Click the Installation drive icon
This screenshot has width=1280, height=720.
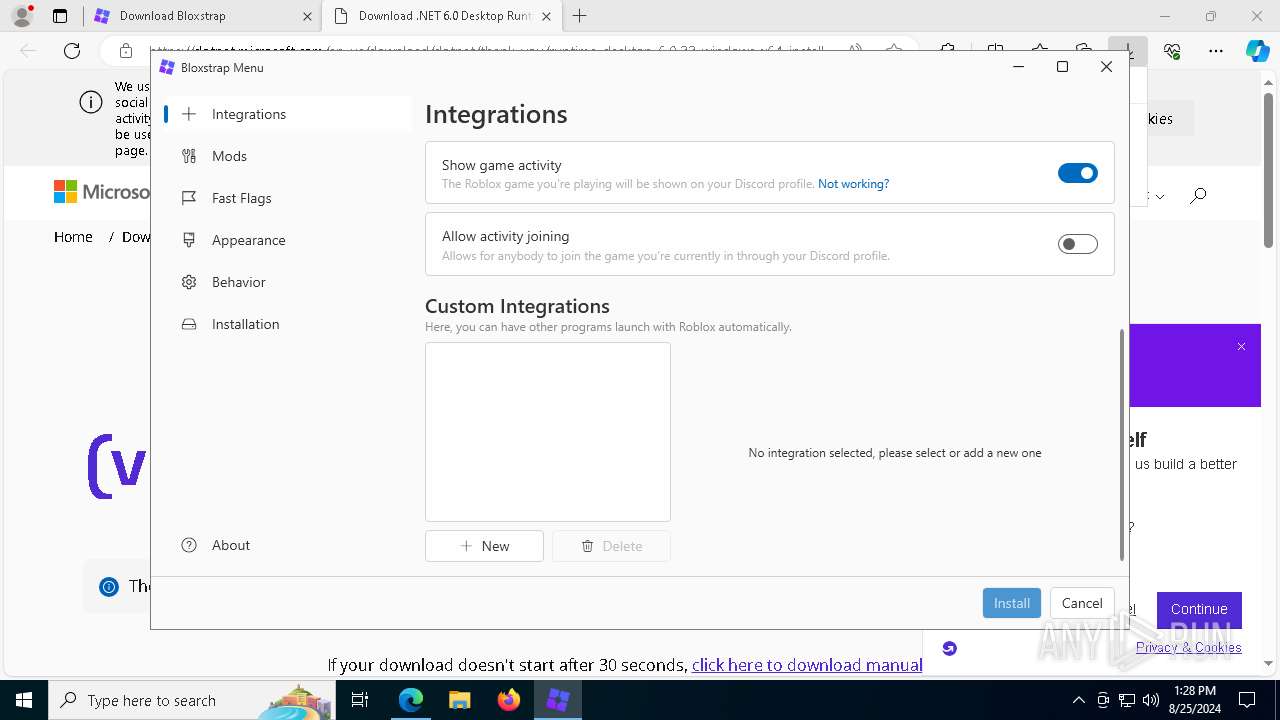[189, 324]
